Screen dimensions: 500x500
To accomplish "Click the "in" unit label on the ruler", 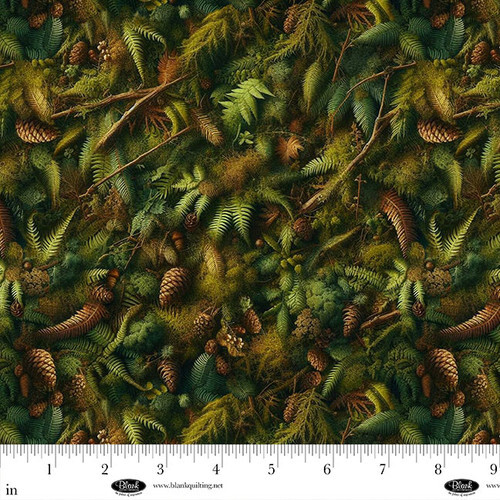I will point(12,490).
